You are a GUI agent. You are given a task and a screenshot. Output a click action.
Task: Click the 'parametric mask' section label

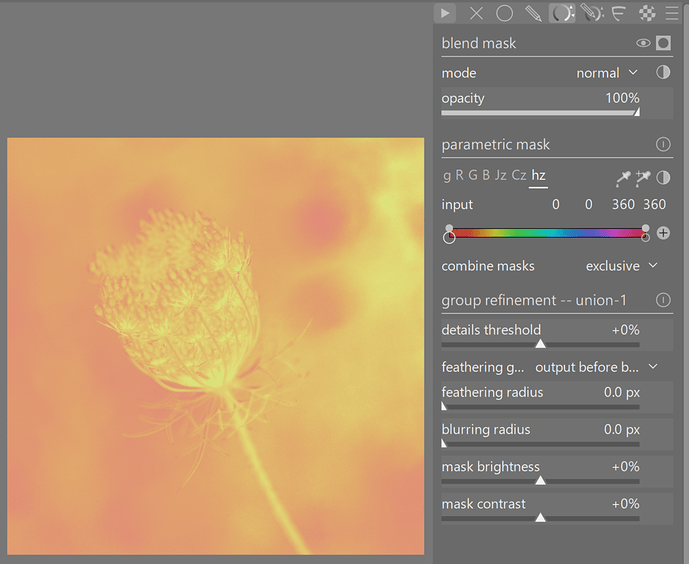point(496,145)
